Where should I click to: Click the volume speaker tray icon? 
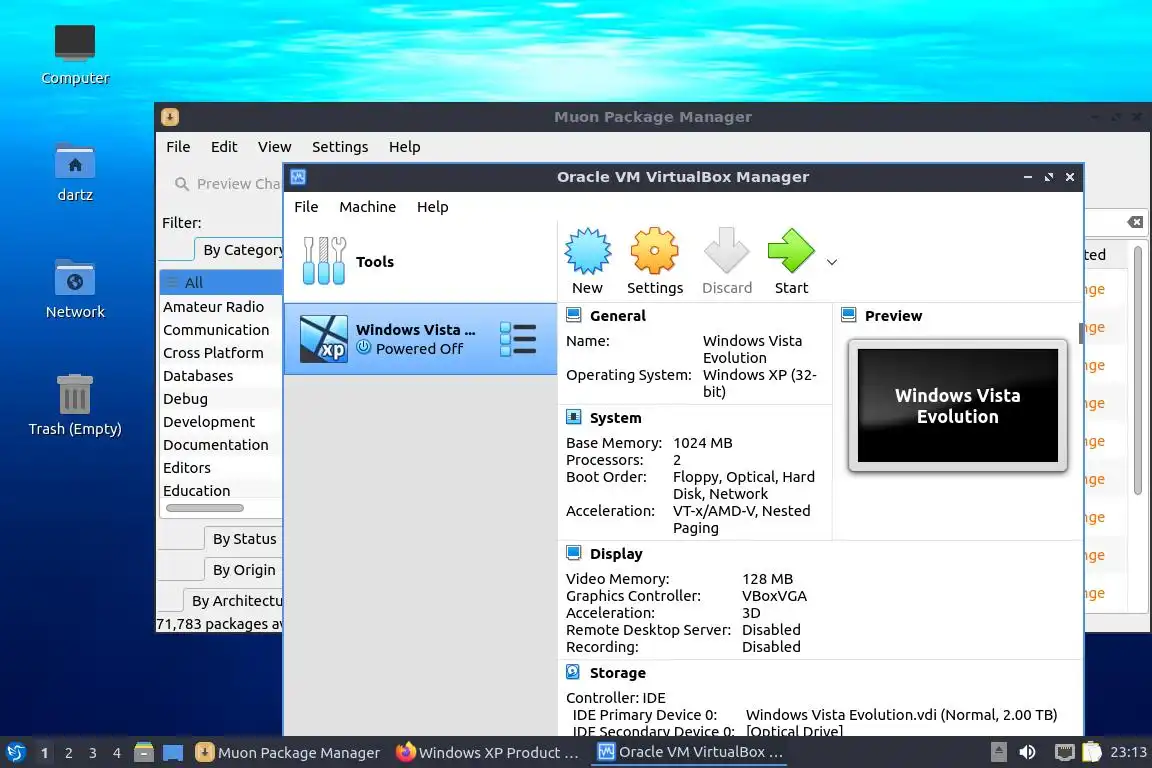1027,753
